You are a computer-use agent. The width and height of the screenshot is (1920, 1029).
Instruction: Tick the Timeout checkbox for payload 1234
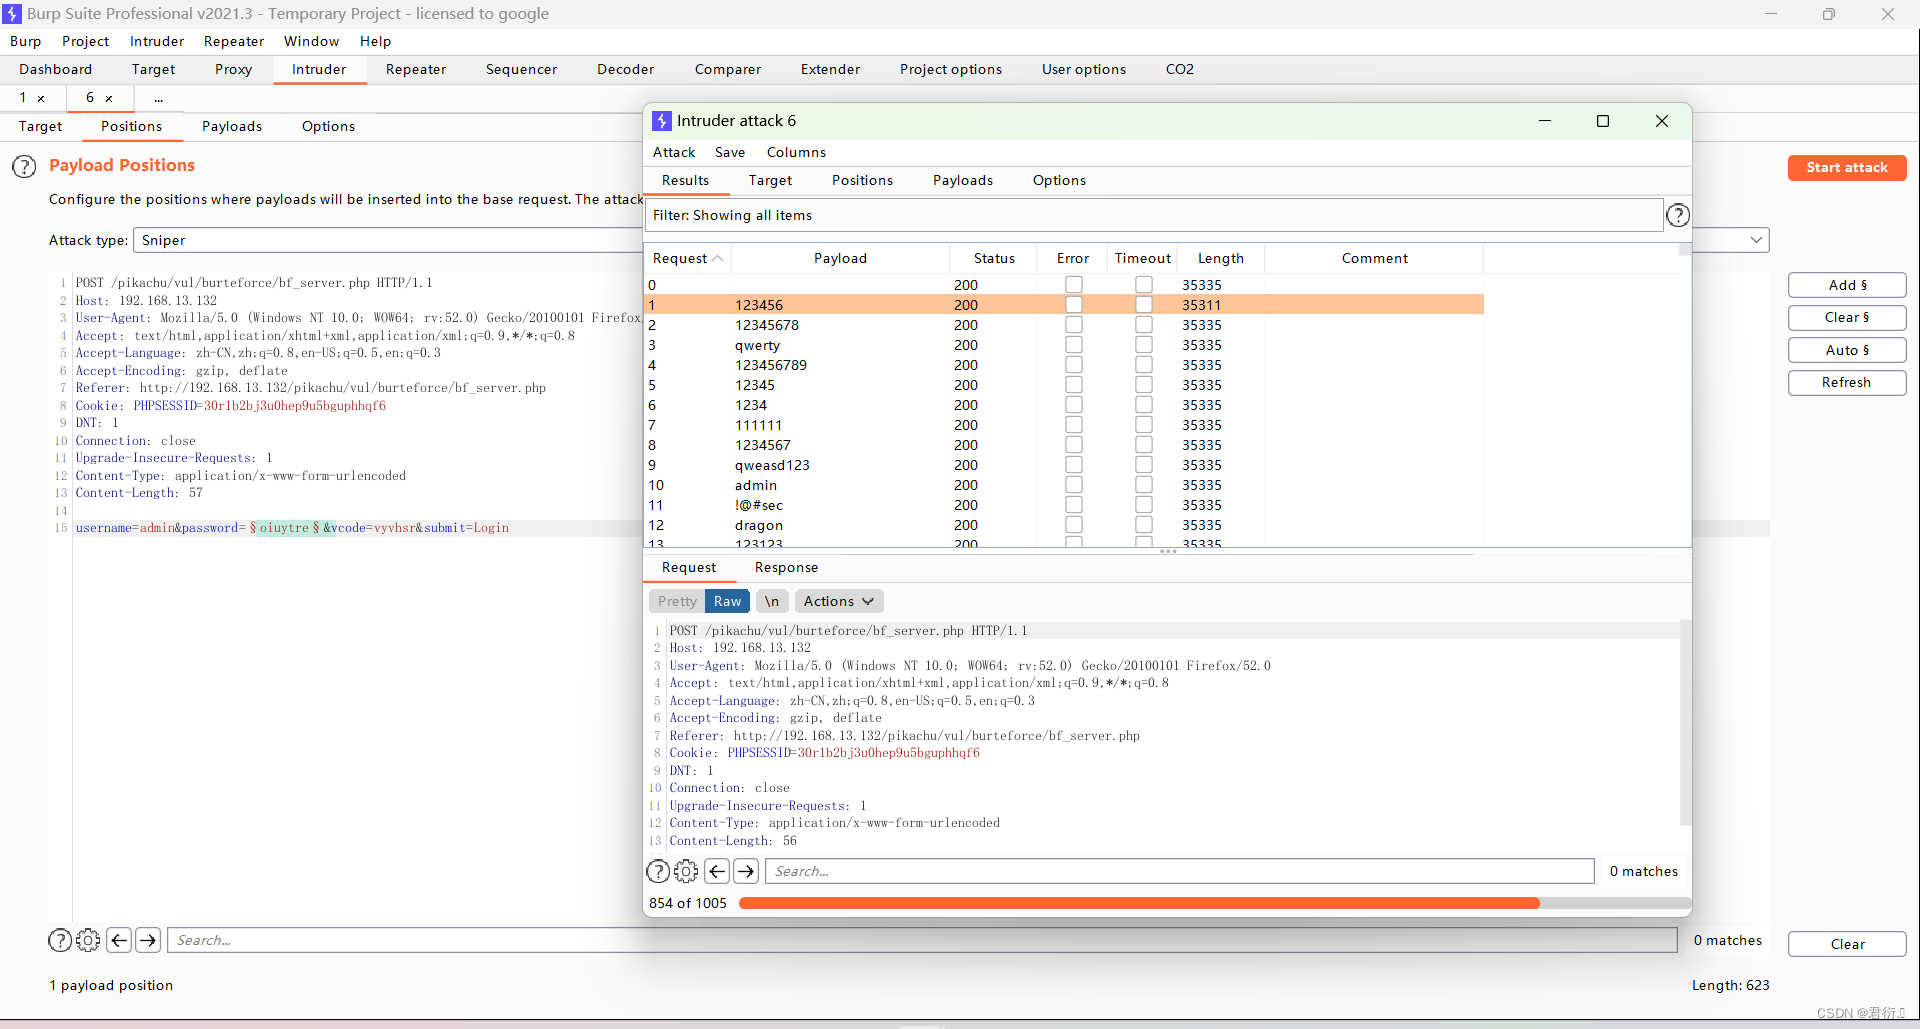[x=1144, y=405]
